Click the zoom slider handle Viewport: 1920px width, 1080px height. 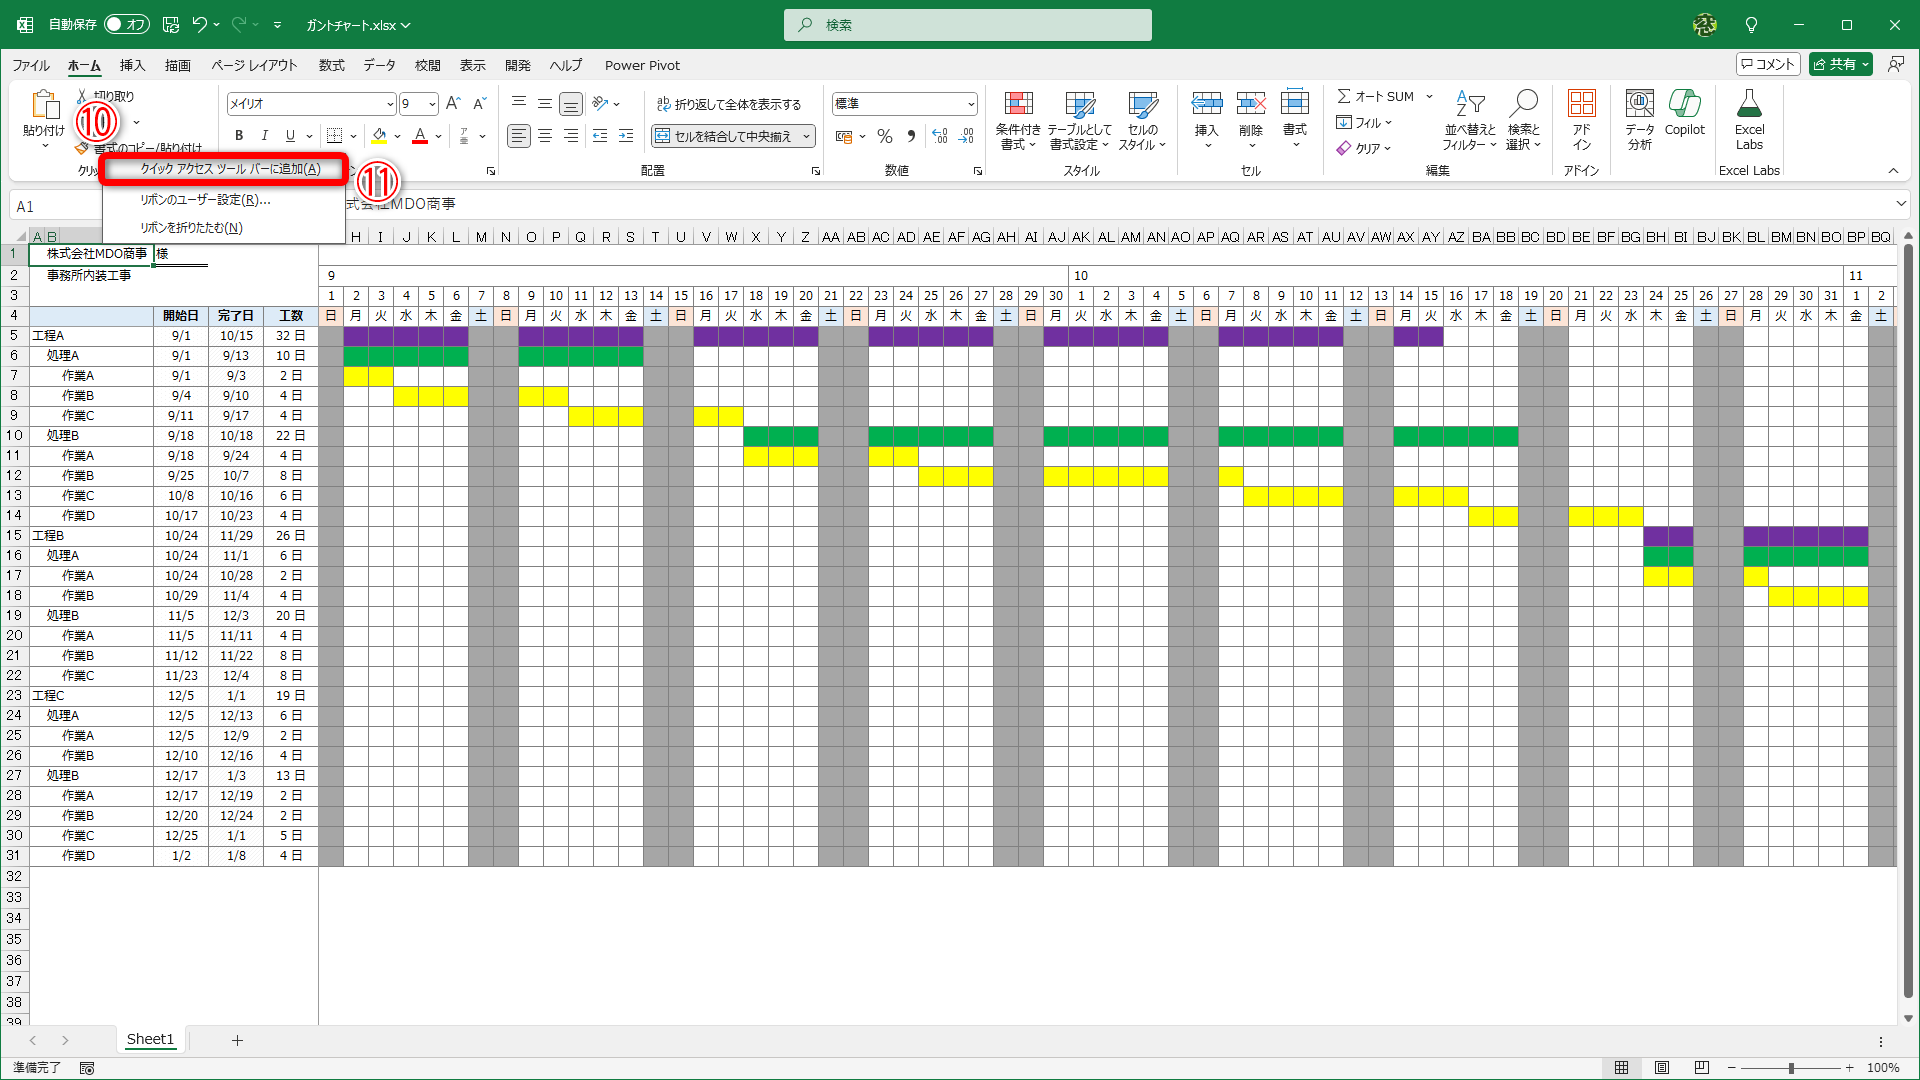coord(1791,1068)
